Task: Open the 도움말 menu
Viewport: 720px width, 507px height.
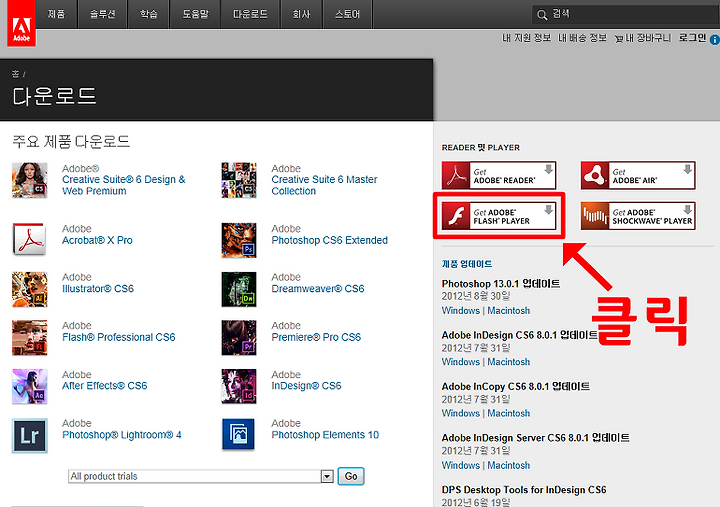Action: click(x=195, y=14)
